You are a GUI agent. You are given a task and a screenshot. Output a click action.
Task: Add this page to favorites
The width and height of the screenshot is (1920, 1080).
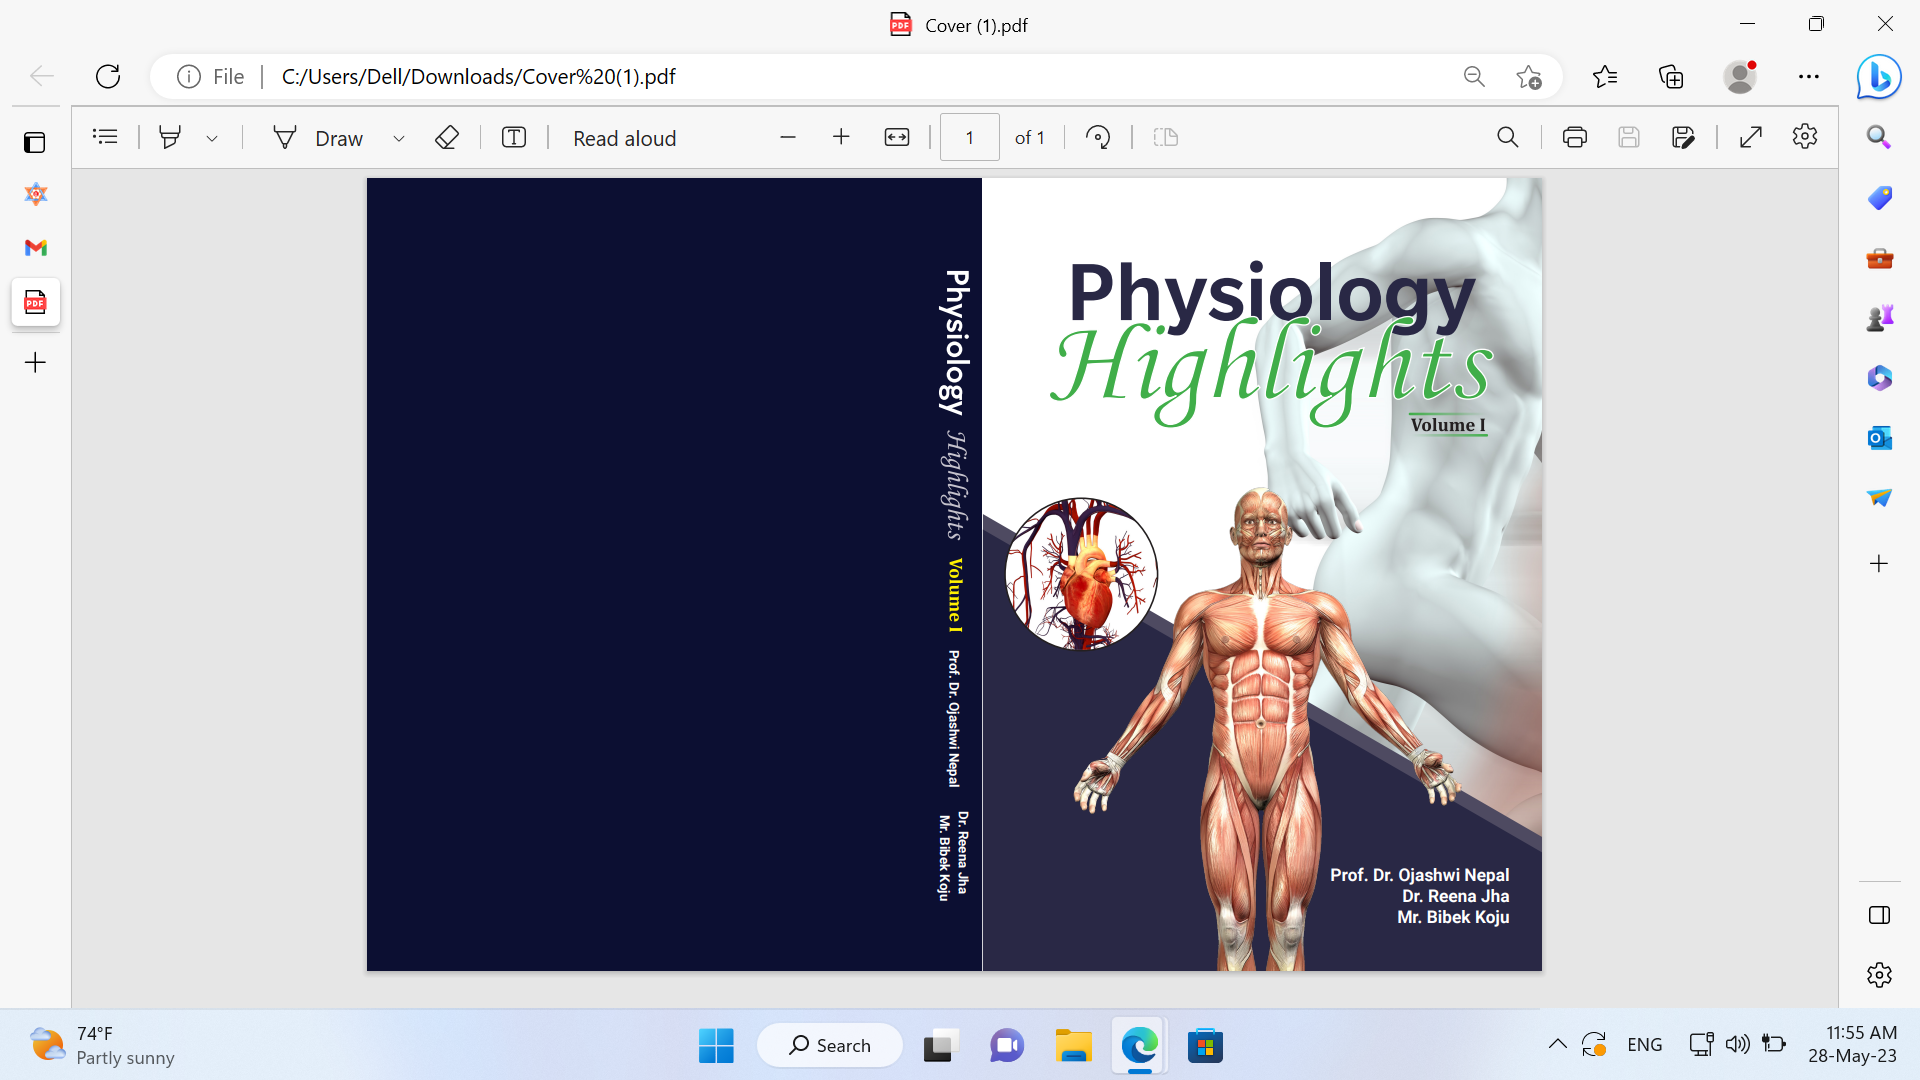coord(1529,77)
